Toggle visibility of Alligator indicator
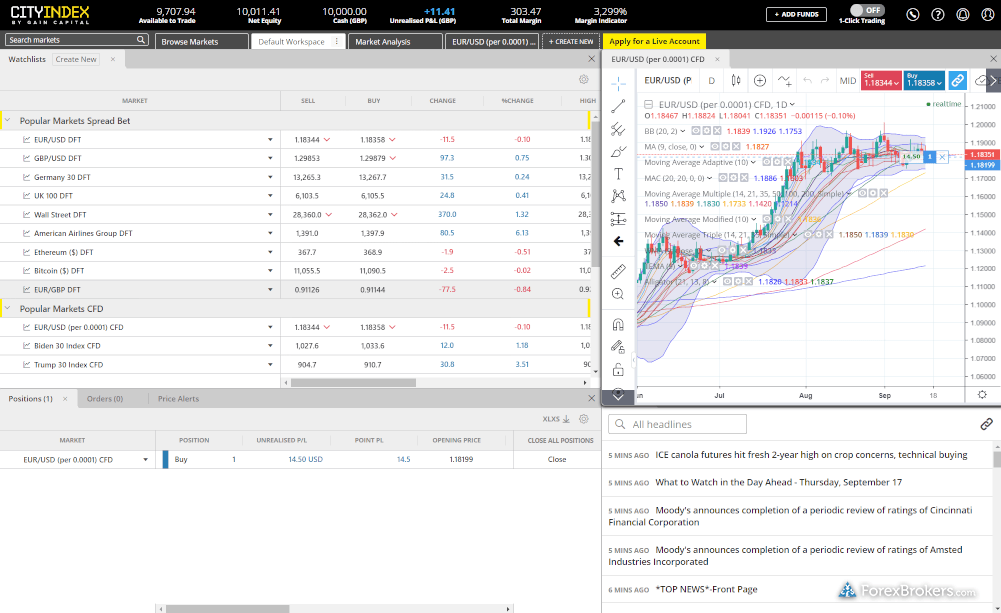The image size is (1001, 613). click(728, 282)
